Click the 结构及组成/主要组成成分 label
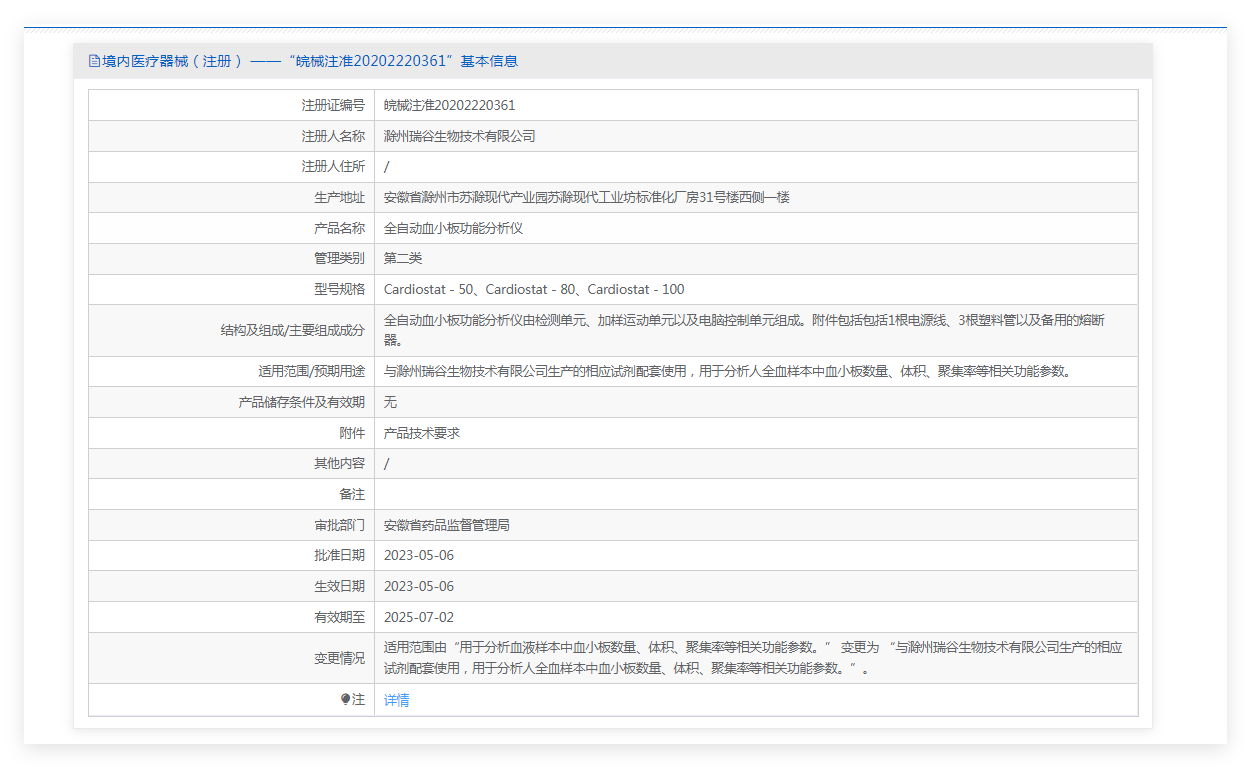The height and width of the screenshot is (768, 1251). (293, 329)
